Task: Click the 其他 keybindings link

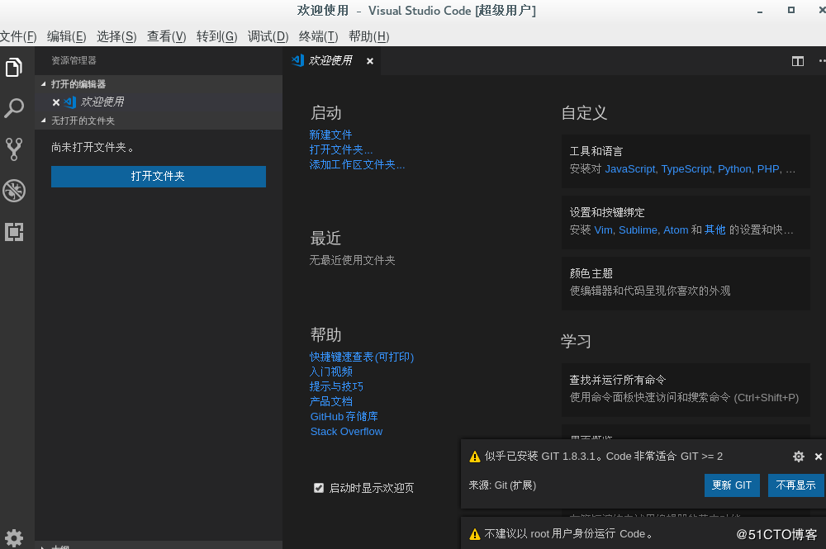Action: click(715, 230)
